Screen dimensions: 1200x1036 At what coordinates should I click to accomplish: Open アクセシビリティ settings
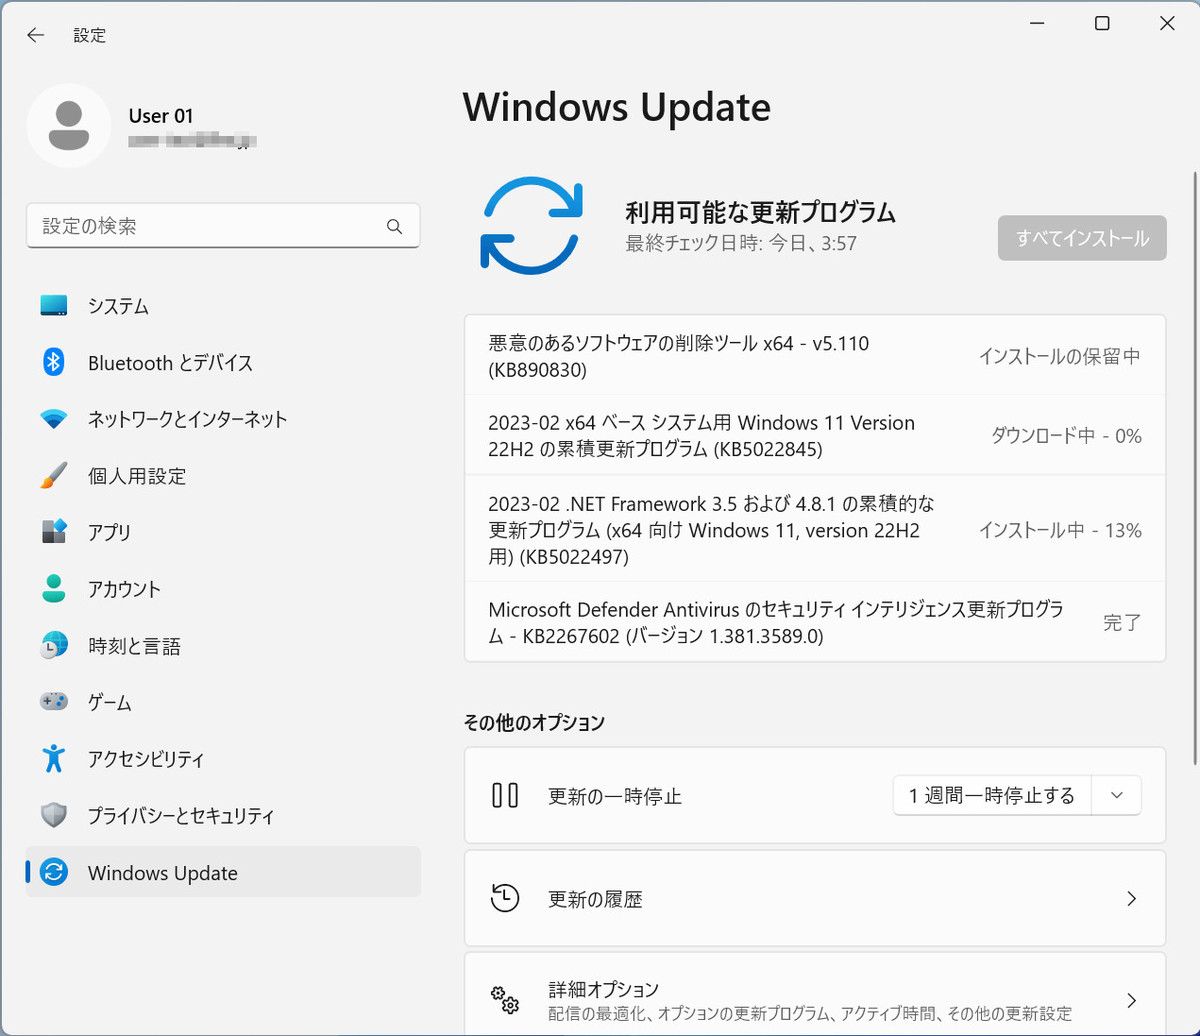click(x=223, y=759)
